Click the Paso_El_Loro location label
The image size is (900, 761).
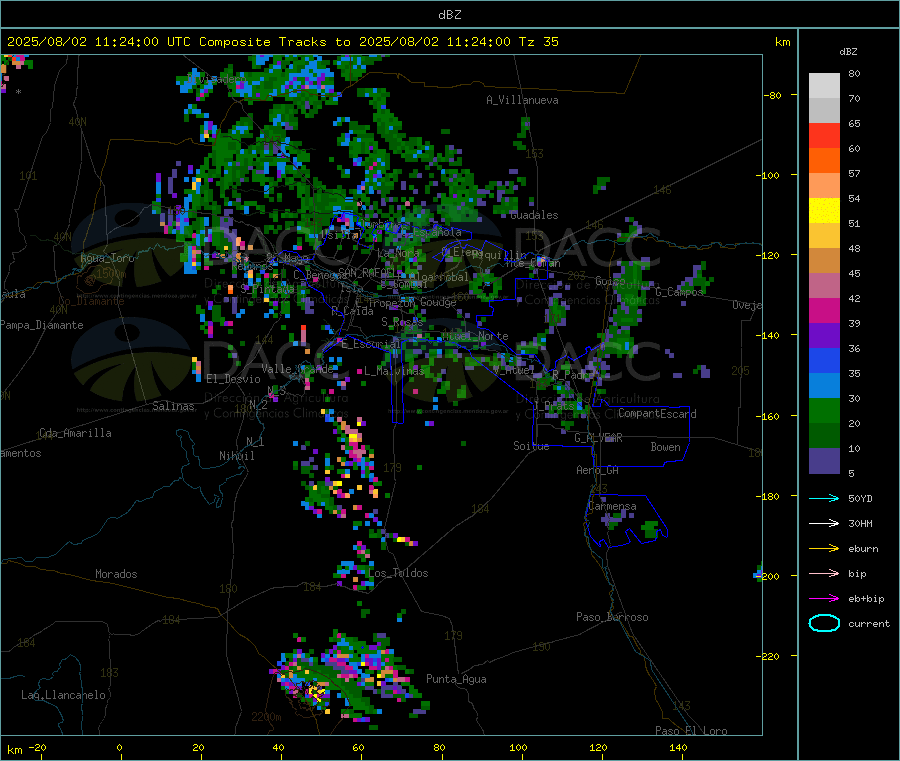click(x=691, y=731)
